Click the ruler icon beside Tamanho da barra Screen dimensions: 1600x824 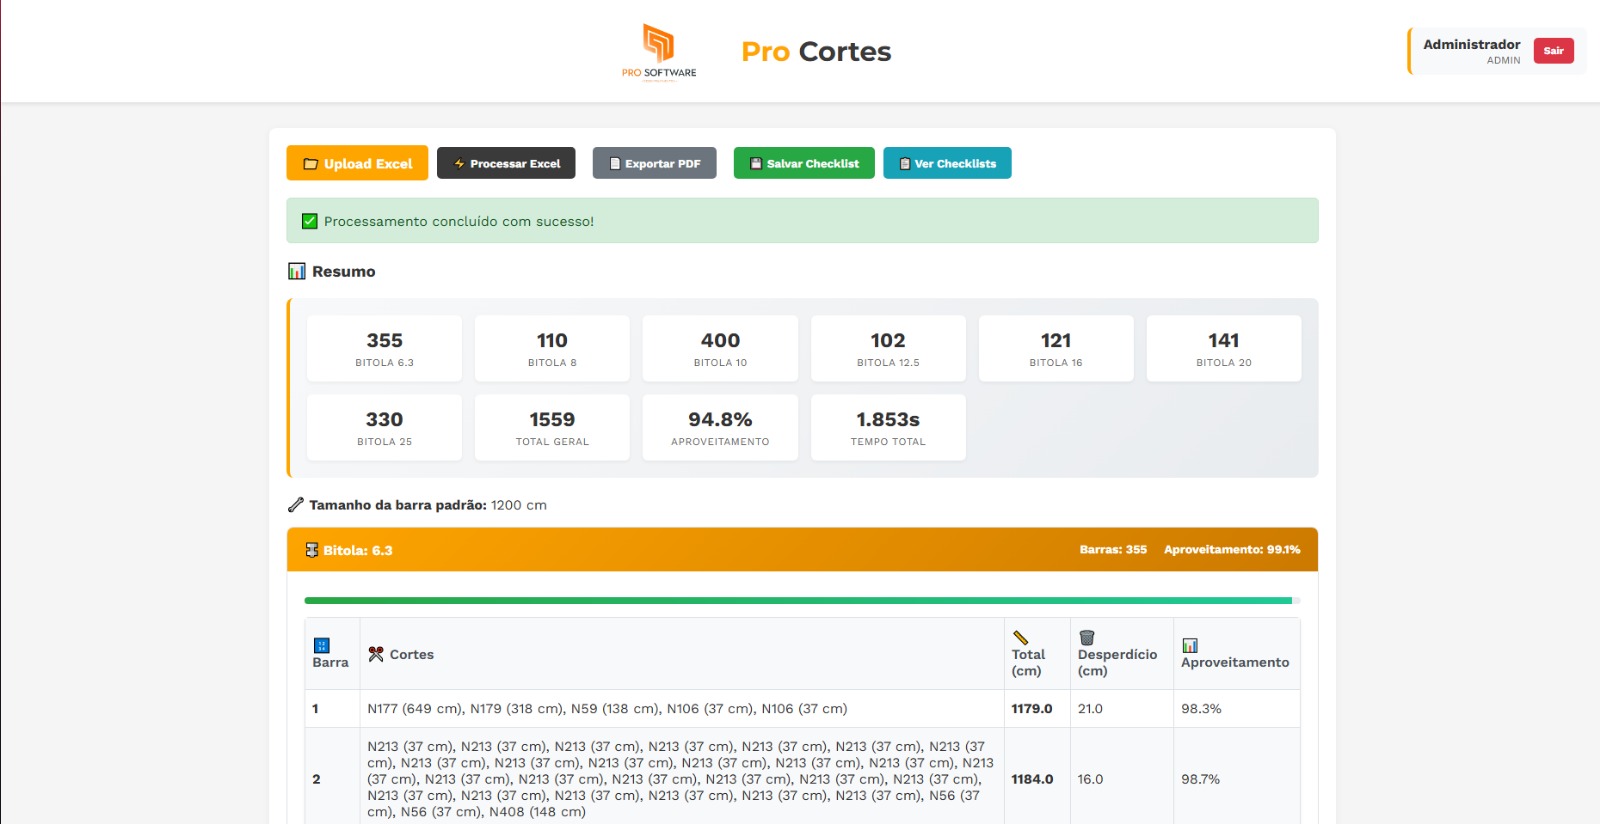[x=295, y=505]
